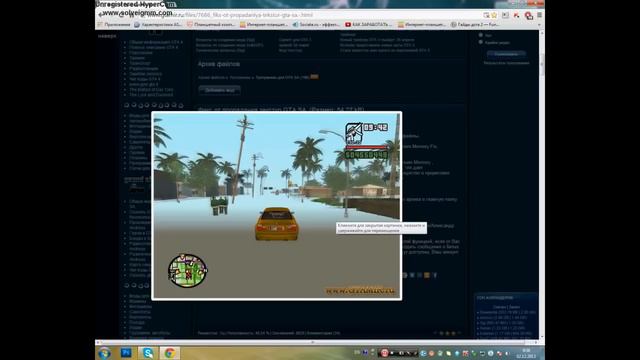Click the poll results link below vote button
Image resolution: width=640 pixels, height=360 pixels.
[506, 63]
